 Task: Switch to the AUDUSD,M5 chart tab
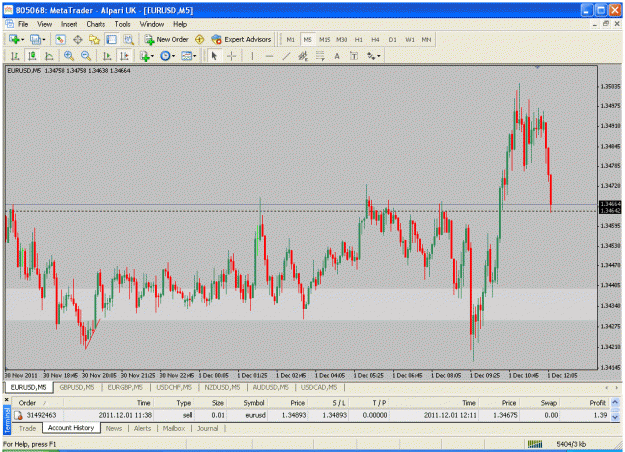click(271, 387)
